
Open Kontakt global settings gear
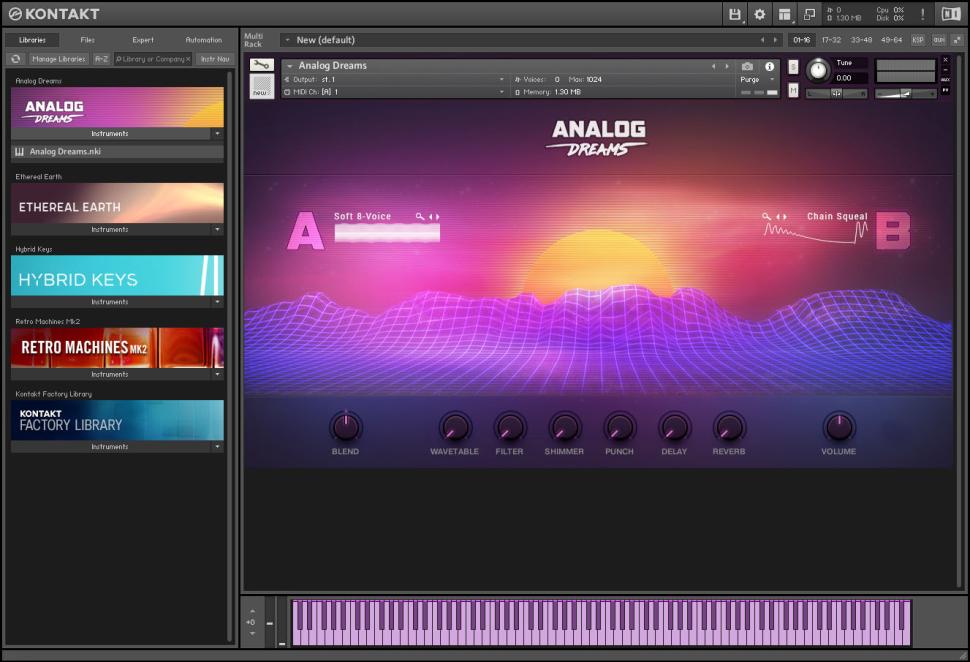pos(760,14)
